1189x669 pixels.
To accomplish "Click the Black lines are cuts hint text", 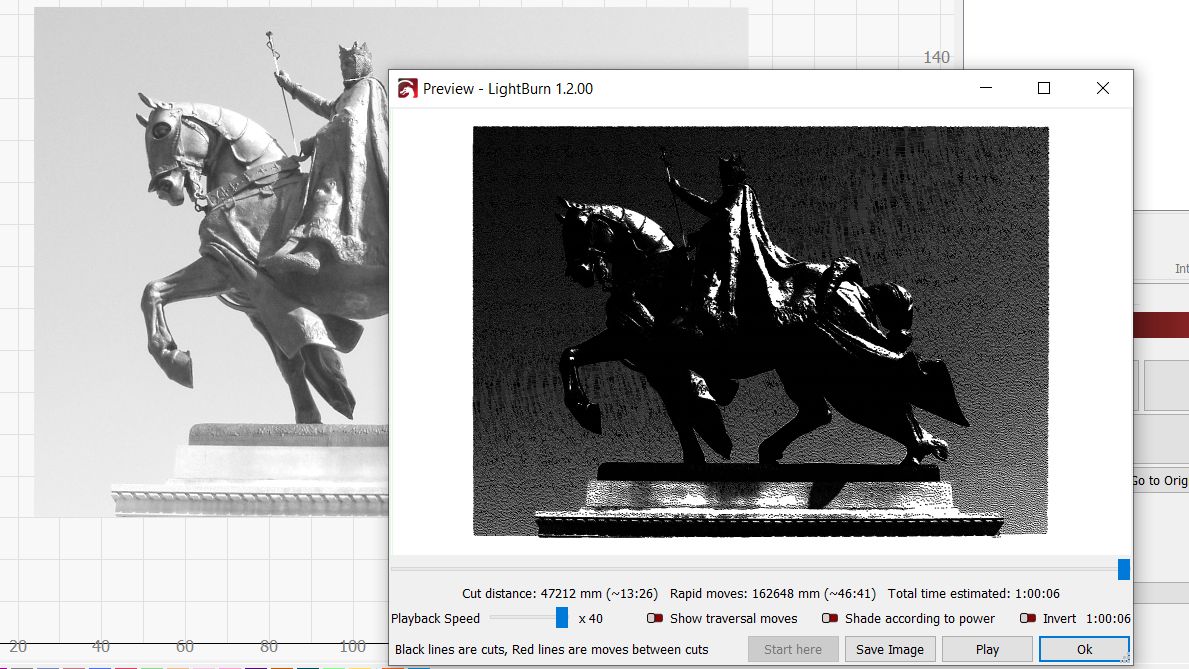I will pos(551,649).
